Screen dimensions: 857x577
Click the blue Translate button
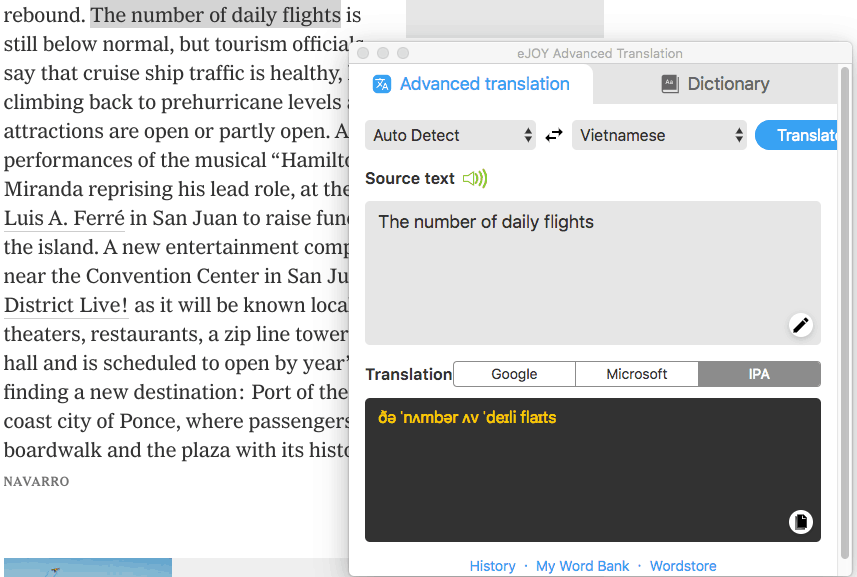(x=796, y=135)
